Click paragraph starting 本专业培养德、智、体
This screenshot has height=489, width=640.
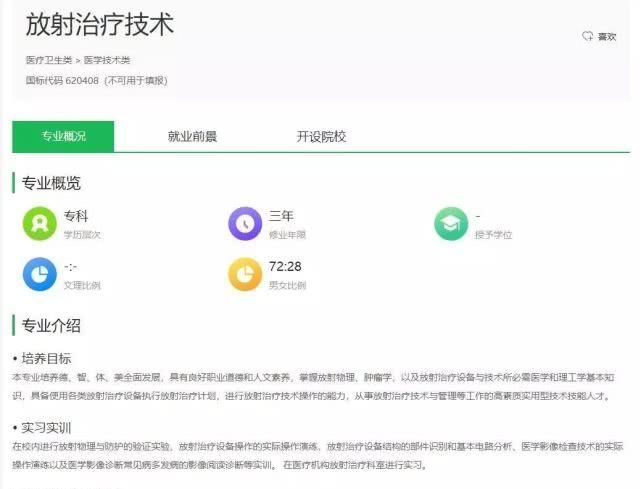(x=313, y=386)
